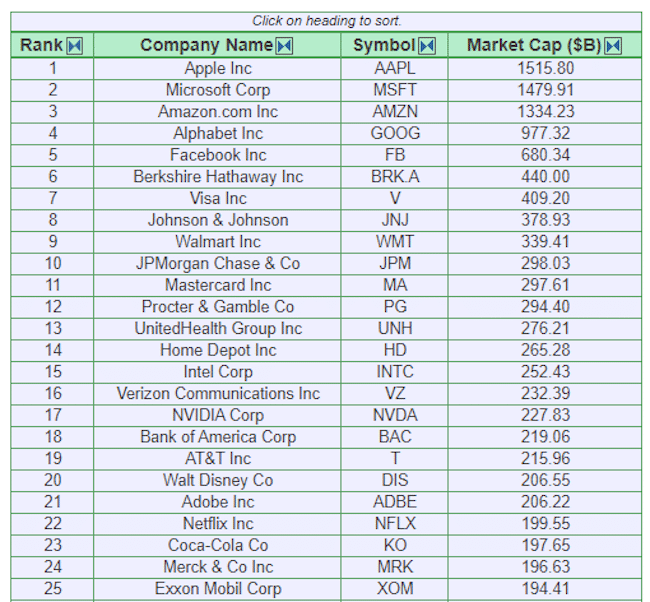Click the Company Name heading text
650x602 pixels.
click(x=206, y=45)
